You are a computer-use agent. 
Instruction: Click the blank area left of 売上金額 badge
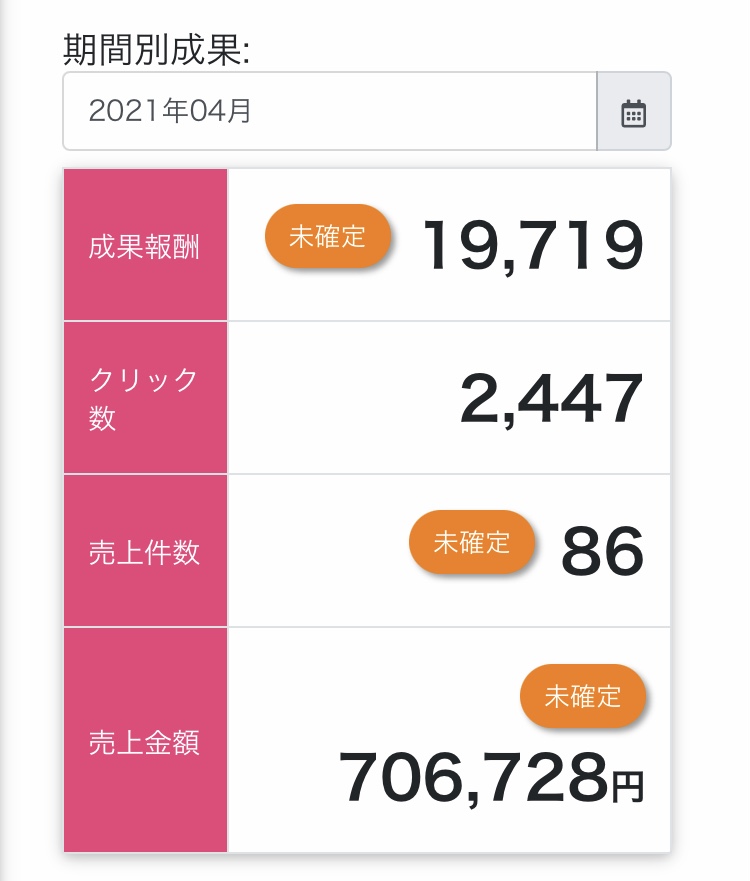374,696
